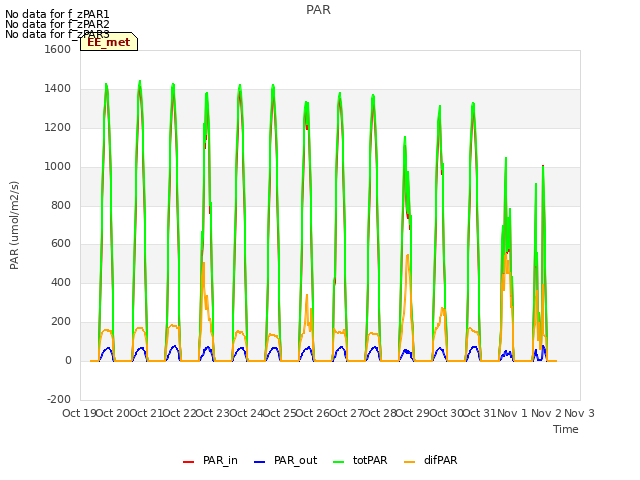This screenshot has height=480, width=640.
Task: Click the 600 y-axis tick label
Action: click(61, 244)
